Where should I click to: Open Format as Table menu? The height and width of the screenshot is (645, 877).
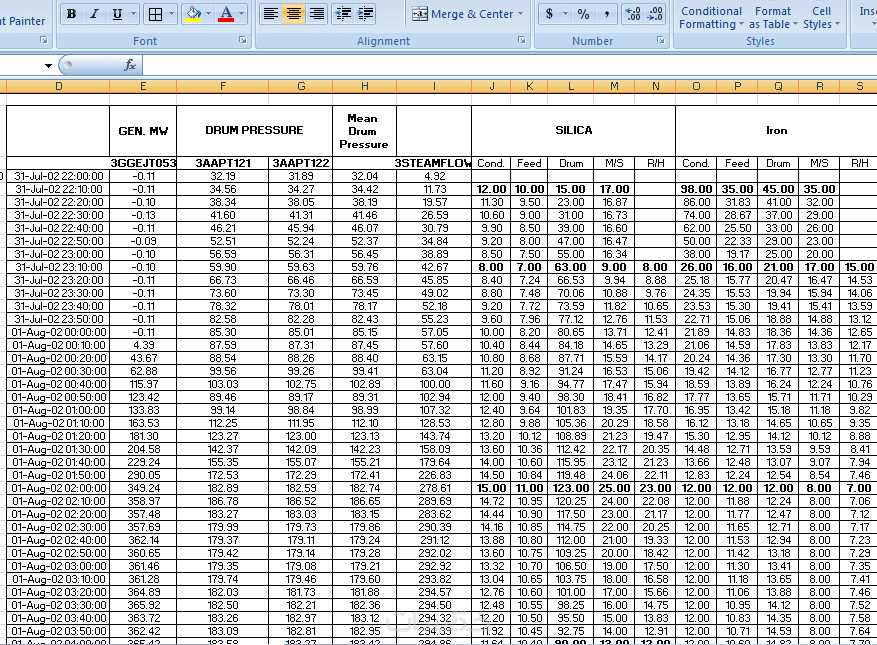tap(773, 17)
